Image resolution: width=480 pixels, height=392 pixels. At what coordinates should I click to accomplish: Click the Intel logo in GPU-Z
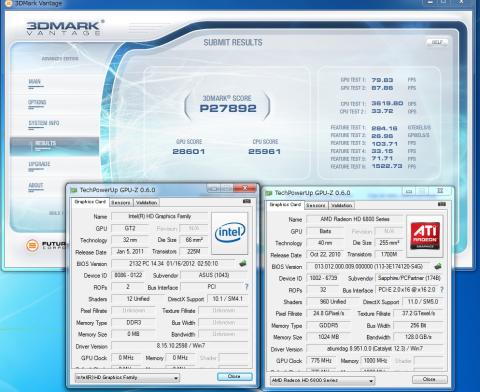click(x=230, y=233)
